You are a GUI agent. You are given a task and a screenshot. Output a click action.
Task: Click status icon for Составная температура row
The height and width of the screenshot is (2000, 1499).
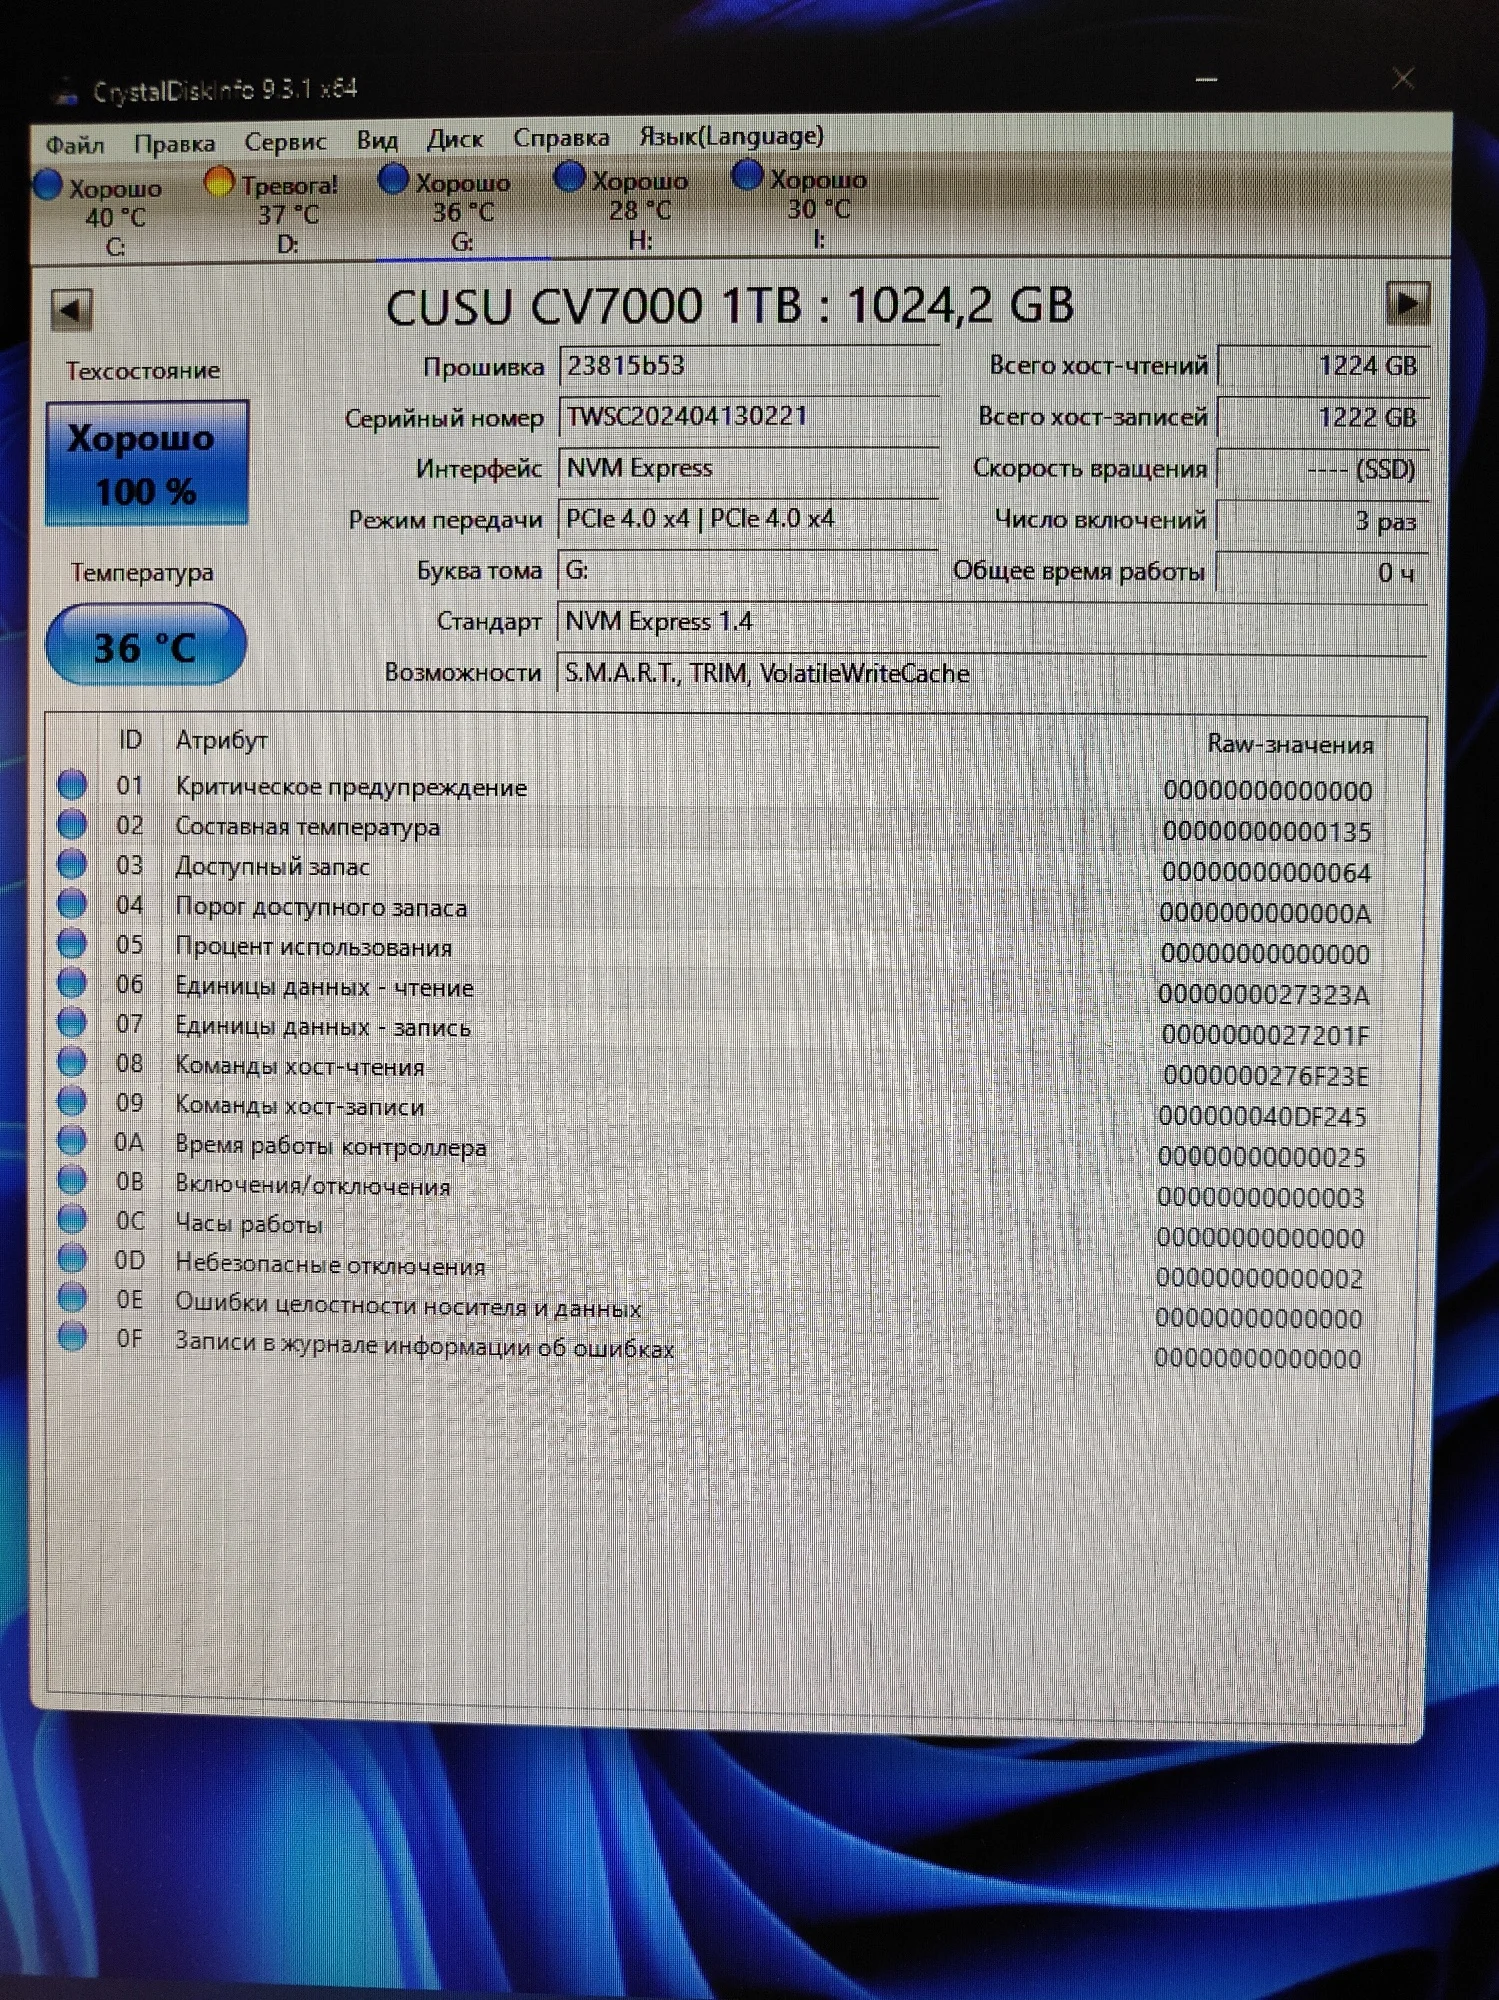(x=72, y=825)
